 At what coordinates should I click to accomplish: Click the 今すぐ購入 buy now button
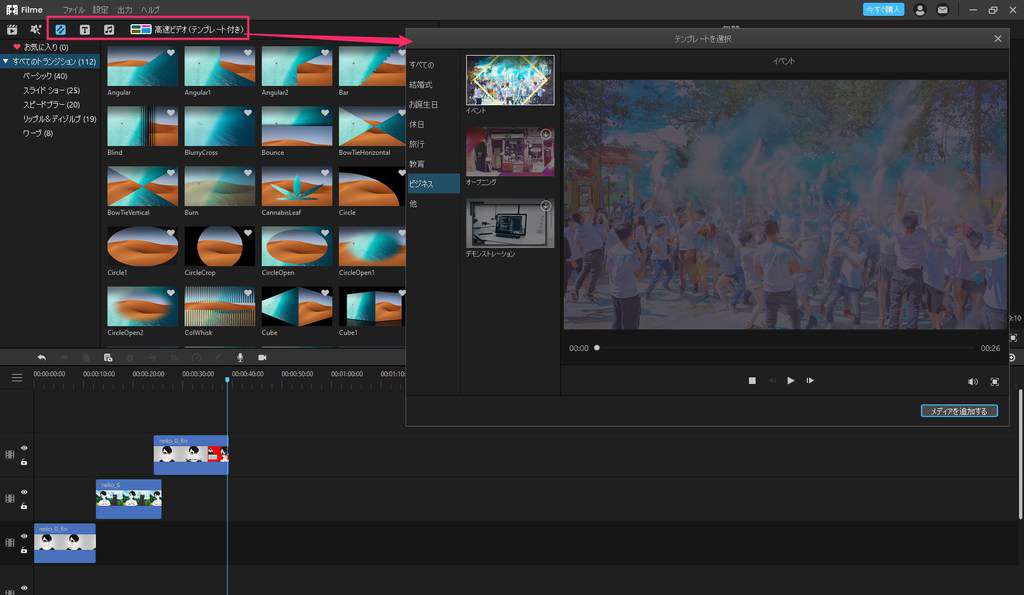coord(883,9)
